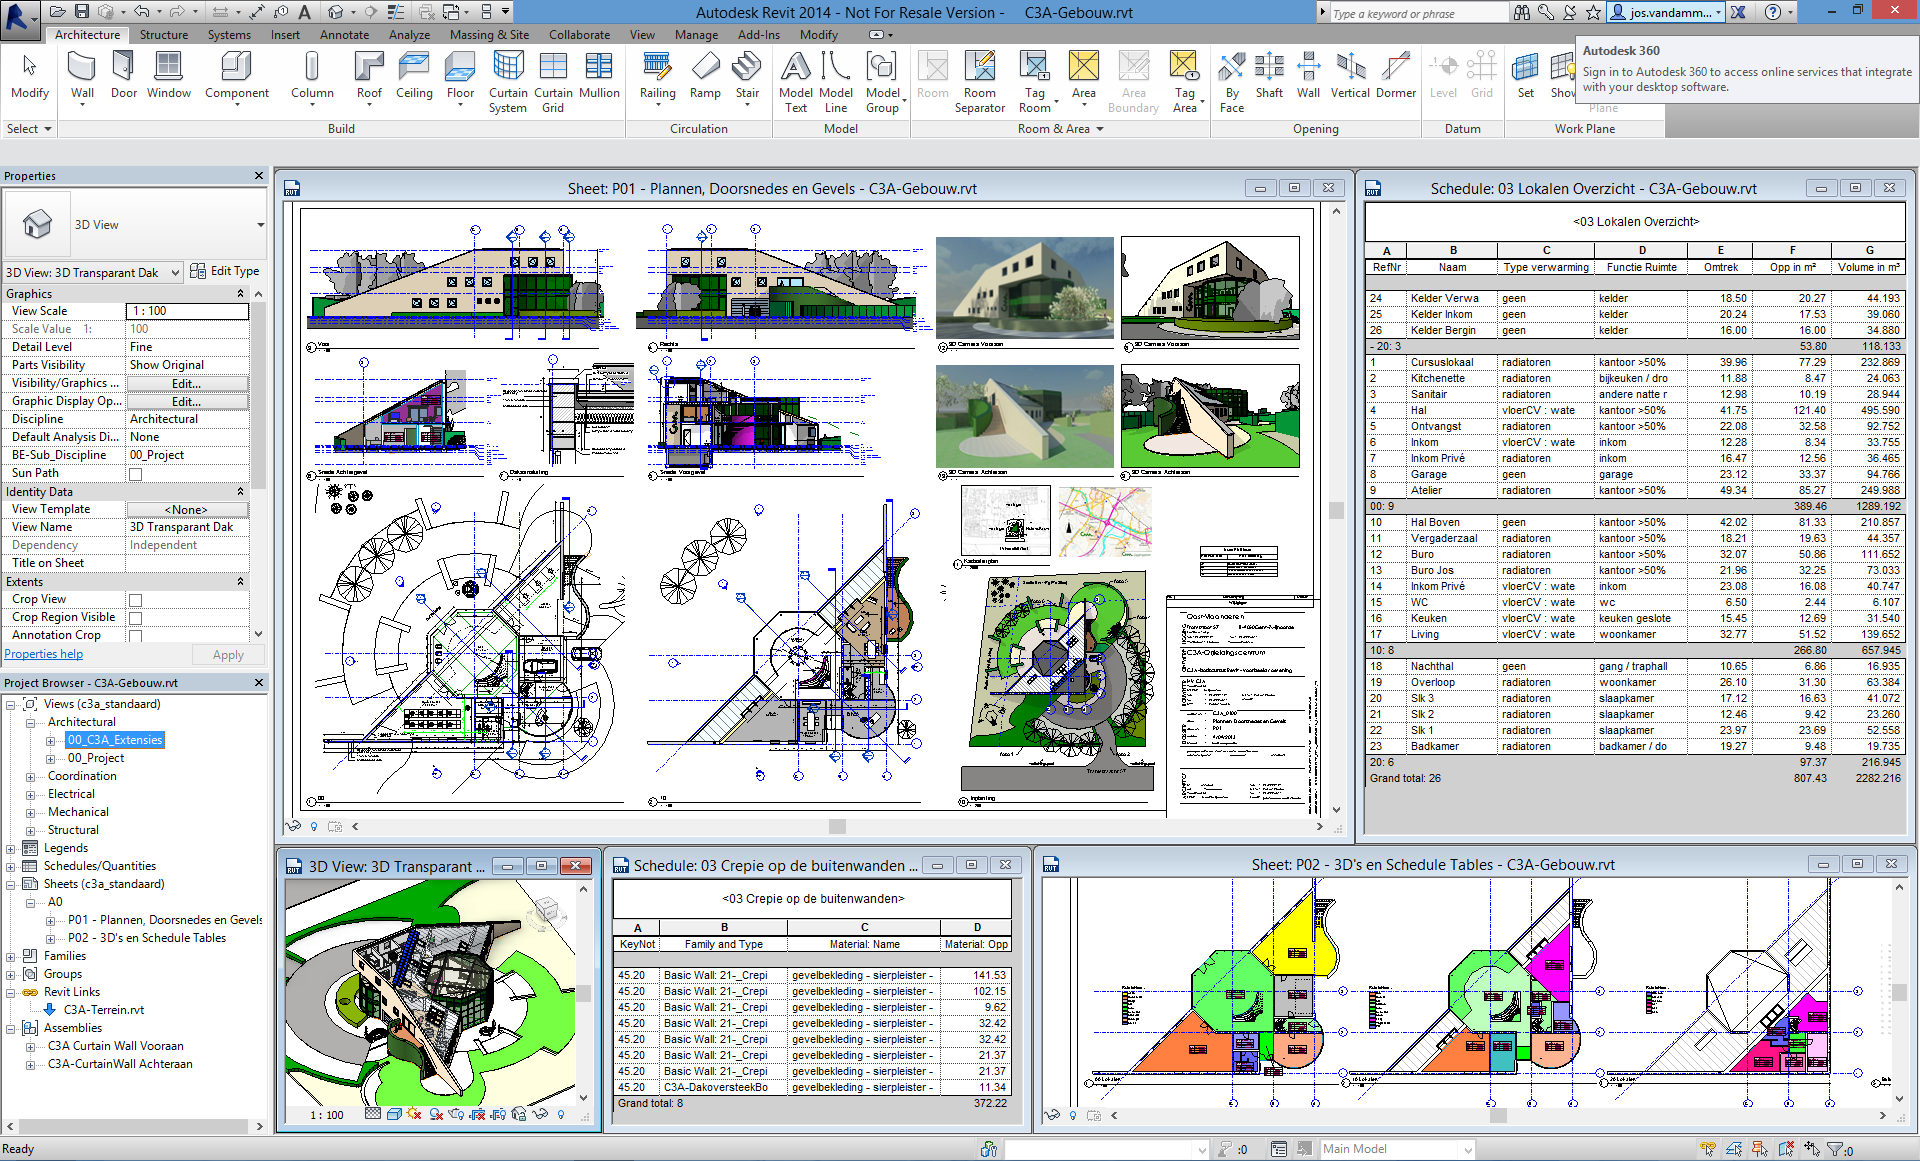Enable the Annotation Crop checkbox
Viewport: 1920px width, 1161px height.
(x=135, y=636)
